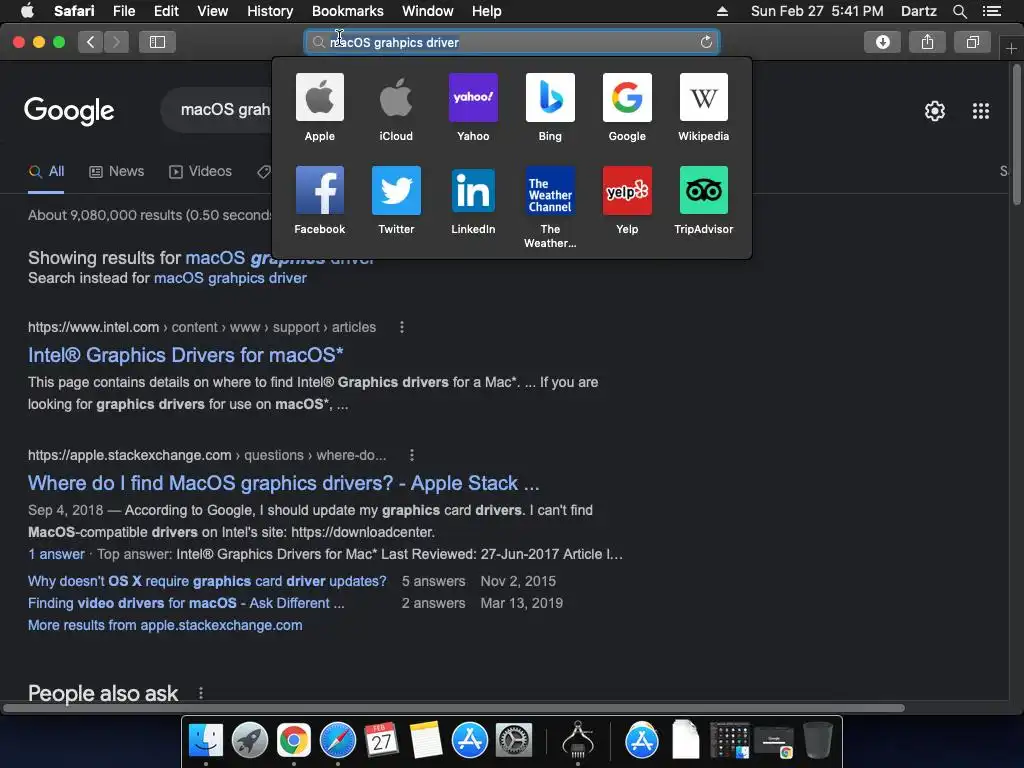This screenshot has height=768, width=1024.
Task: Show Safari downloads
Action: click(x=882, y=42)
